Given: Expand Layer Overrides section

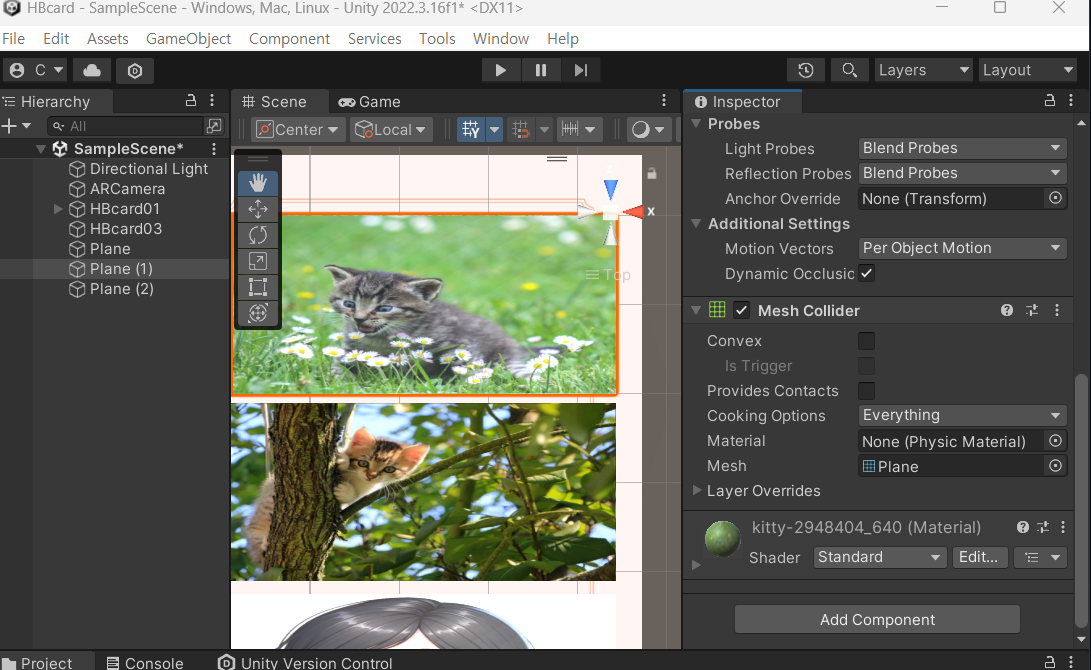Looking at the screenshot, I should coord(696,490).
